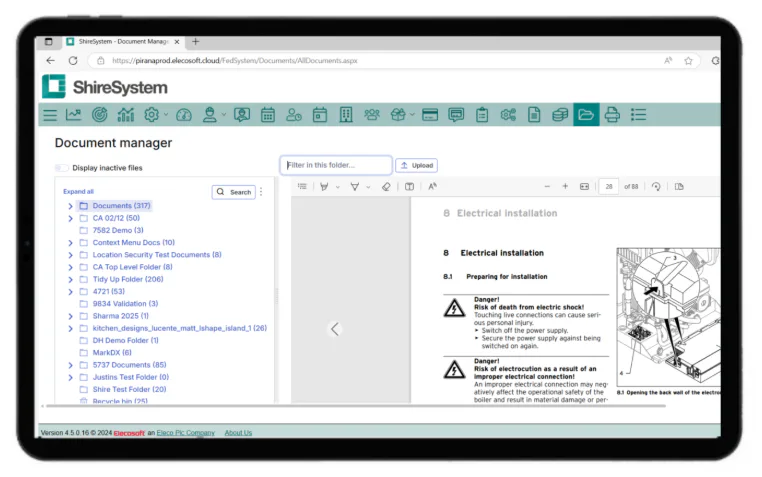Open the building sites icon
This screenshot has height=477, width=762.
(346, 115)
